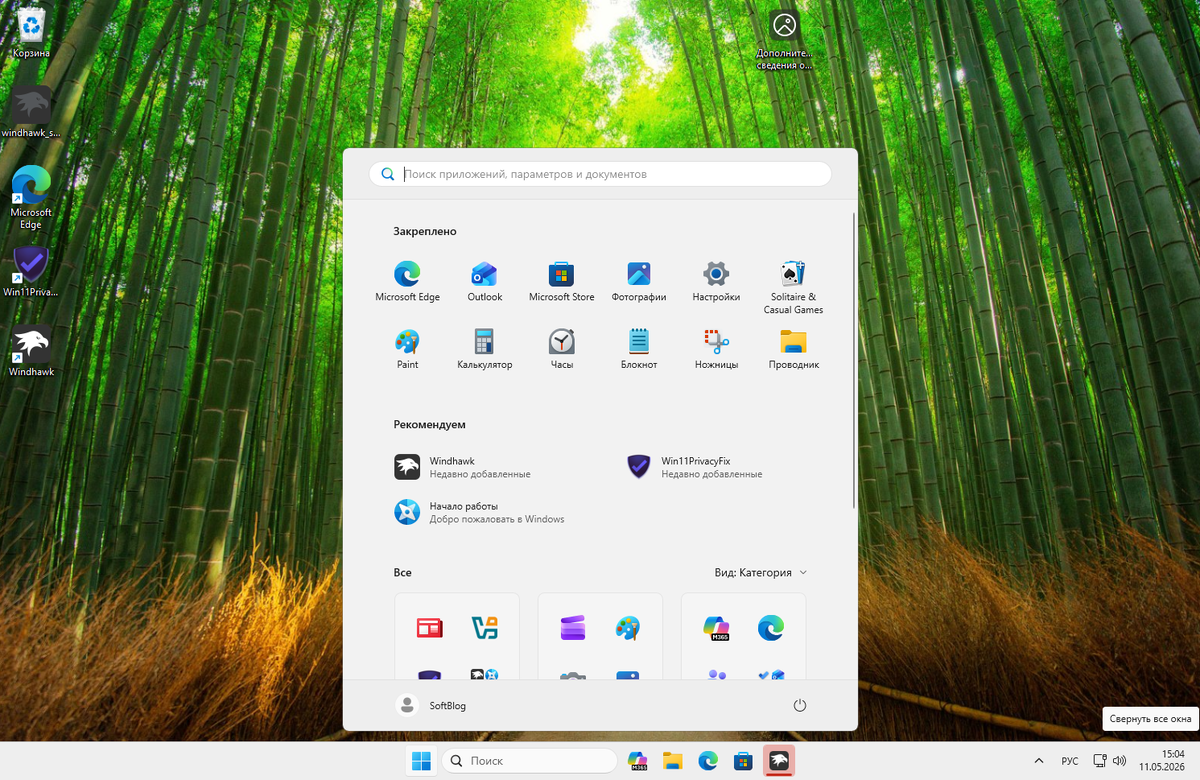Select the windhawk_s... desktop file
This screenshot has height=780, width=1200.
click(x=31, y=111)
